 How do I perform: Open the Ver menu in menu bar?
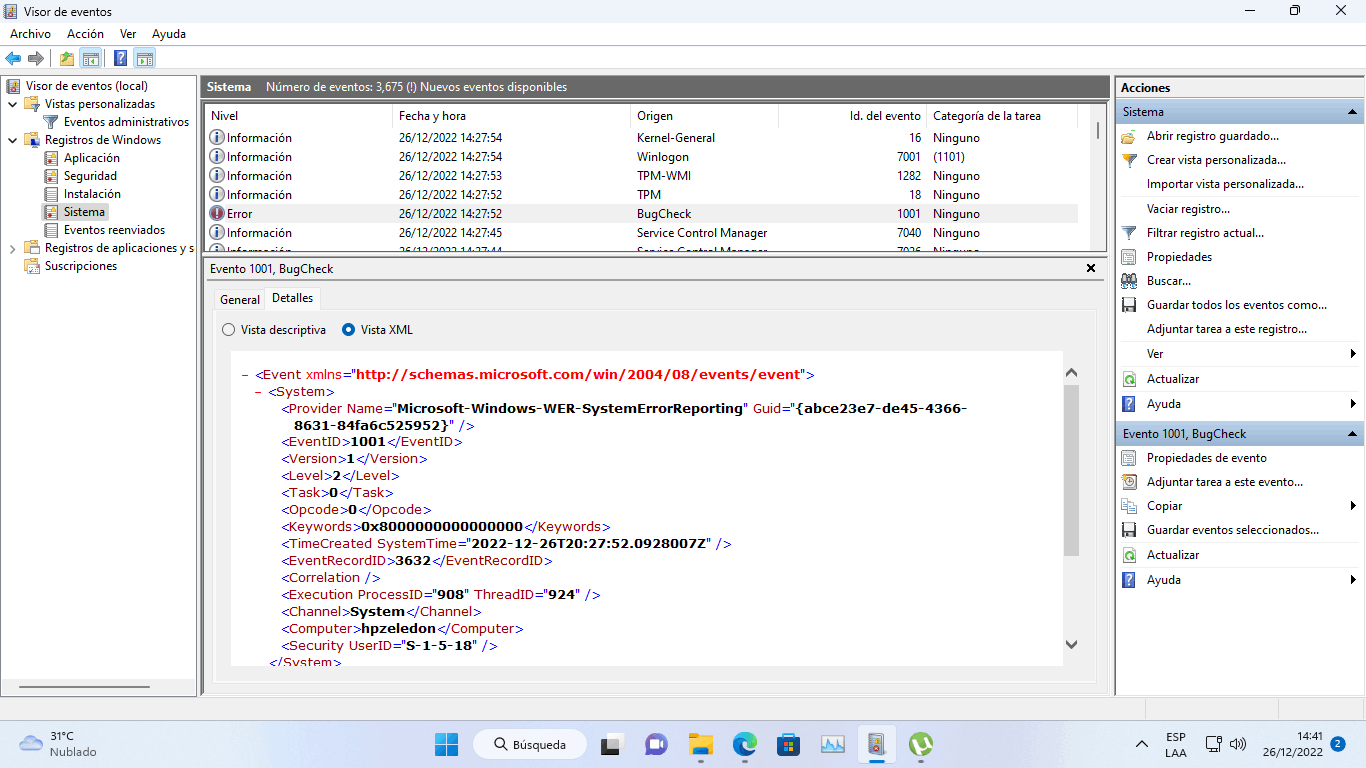128,34
